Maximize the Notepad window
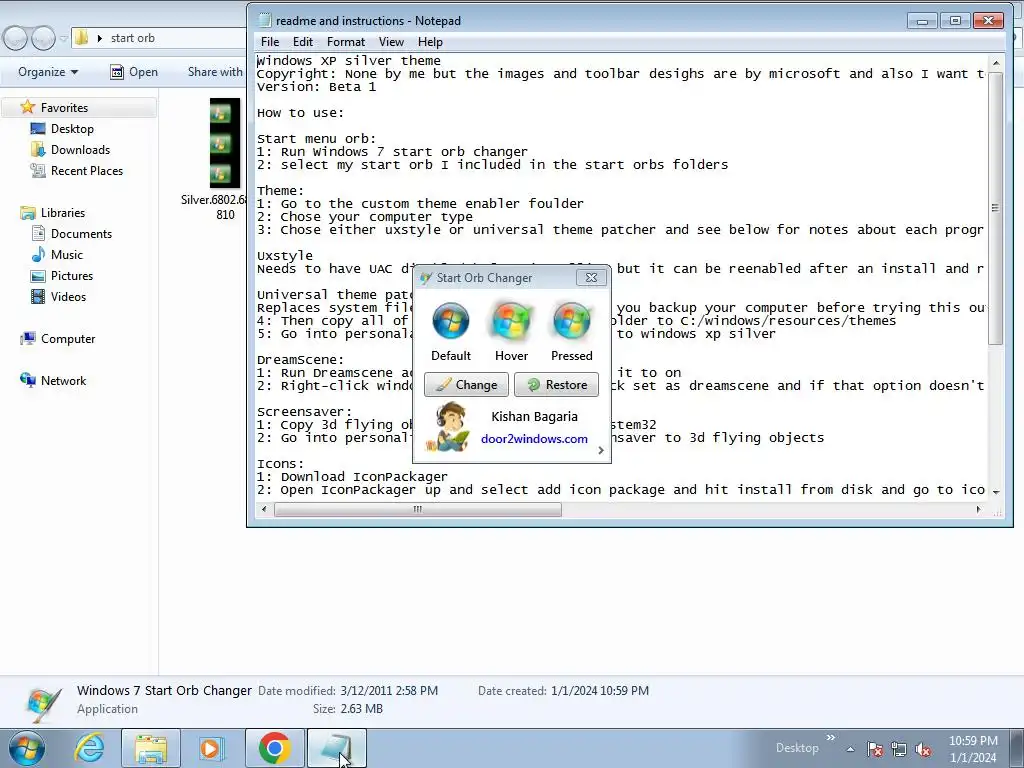 [955, 21]
